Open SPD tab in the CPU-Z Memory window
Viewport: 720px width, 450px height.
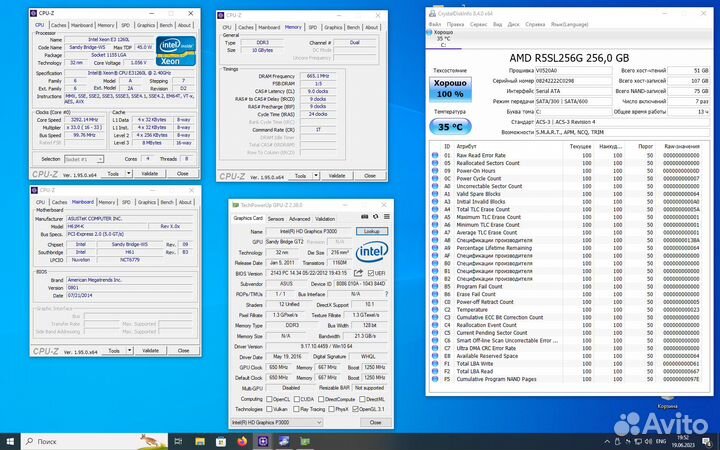313,28
